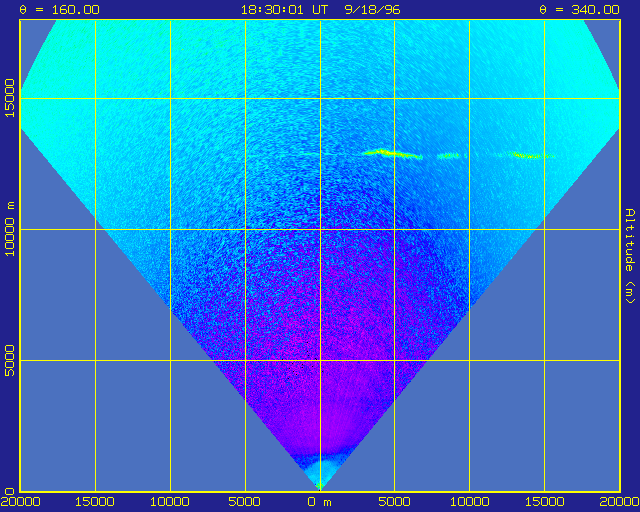Click the '15000' label on the vertical altitude axis
Image resolution: width=640 pixels, height=512 pixels.
pos(9,98)
